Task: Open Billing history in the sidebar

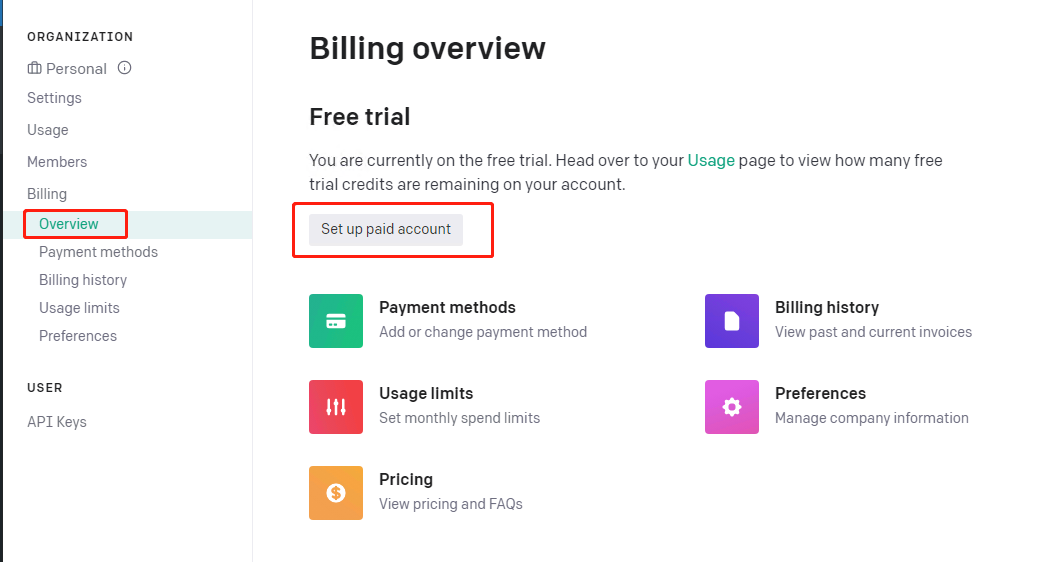Action: pyautogui.click(x=83, y=280)
